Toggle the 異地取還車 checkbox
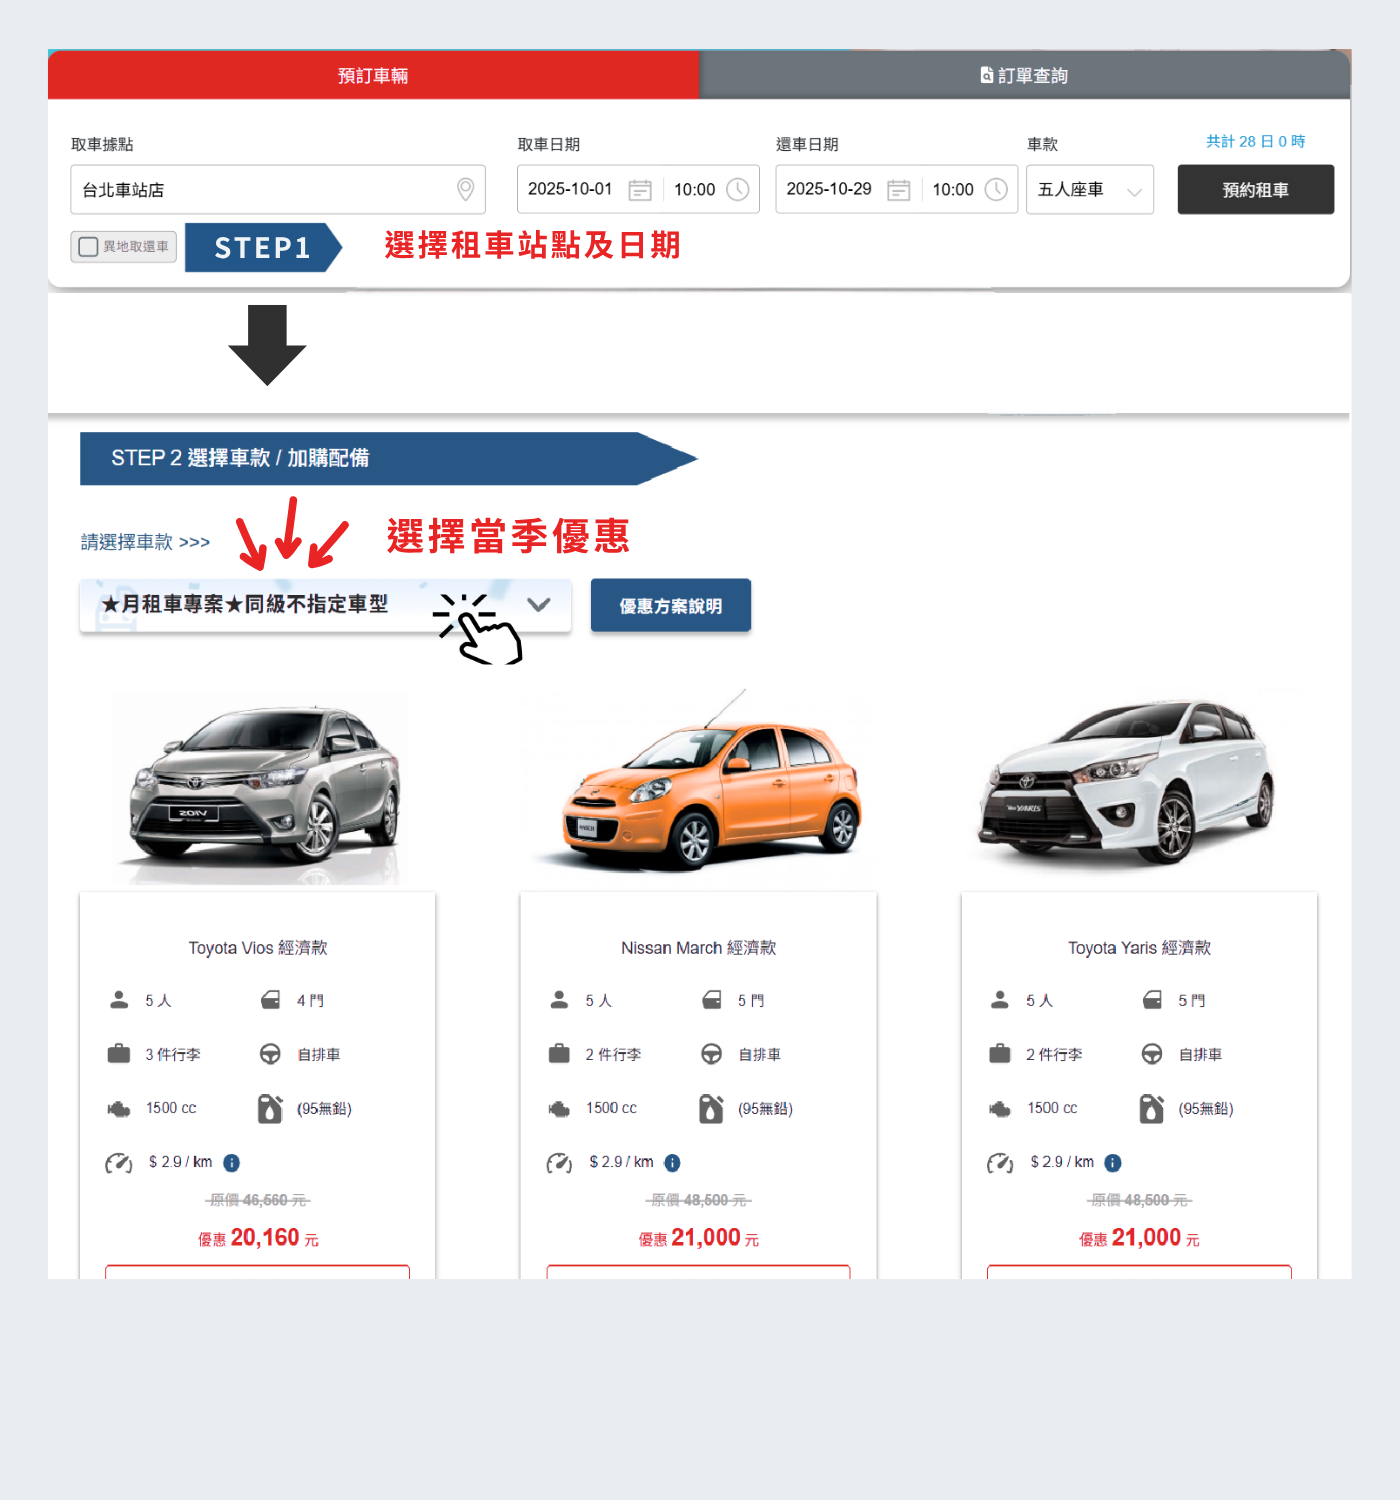This screenshot has height=1500, width=1400. 88,246
